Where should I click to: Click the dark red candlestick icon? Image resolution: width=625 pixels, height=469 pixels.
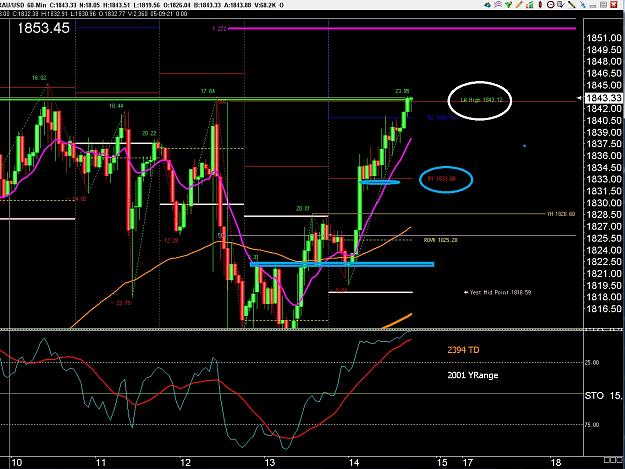coord(540,5)
